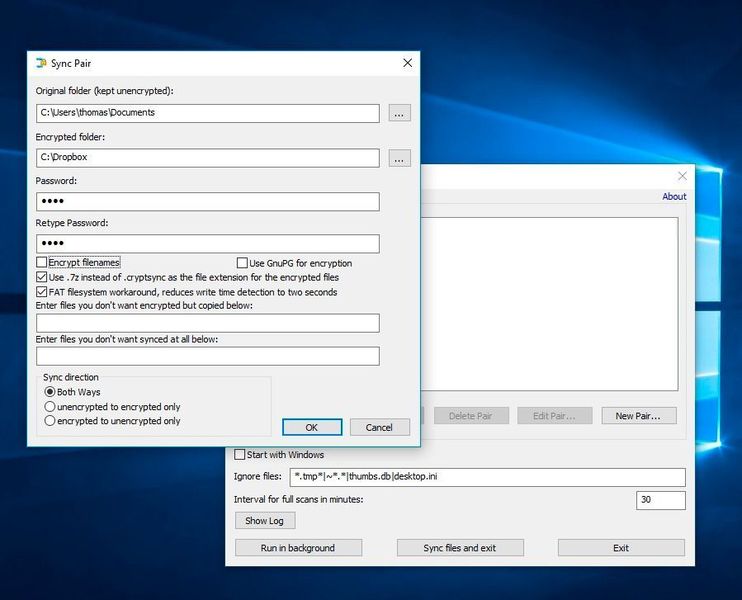Click New Pair button in main window
The image size is (742, 600).
(638, 416)
